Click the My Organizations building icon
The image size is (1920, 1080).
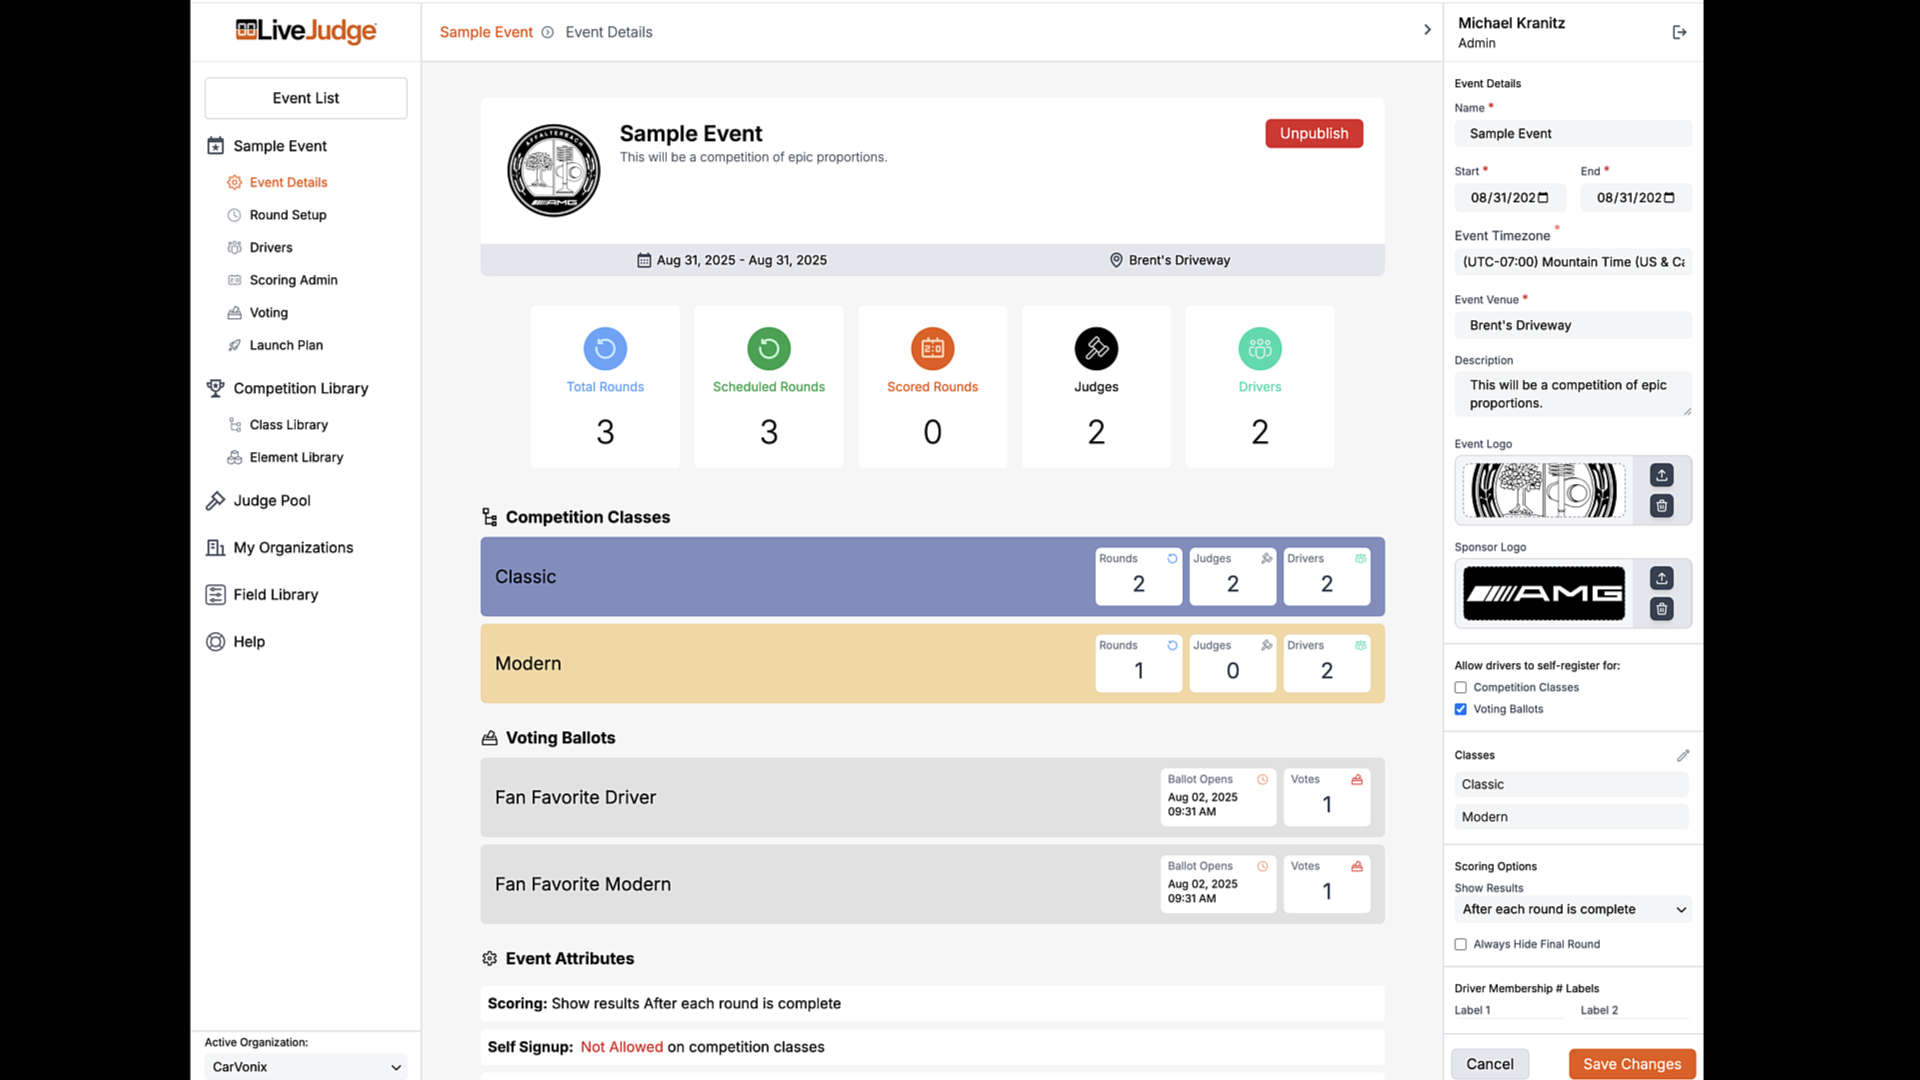(215, 547)
